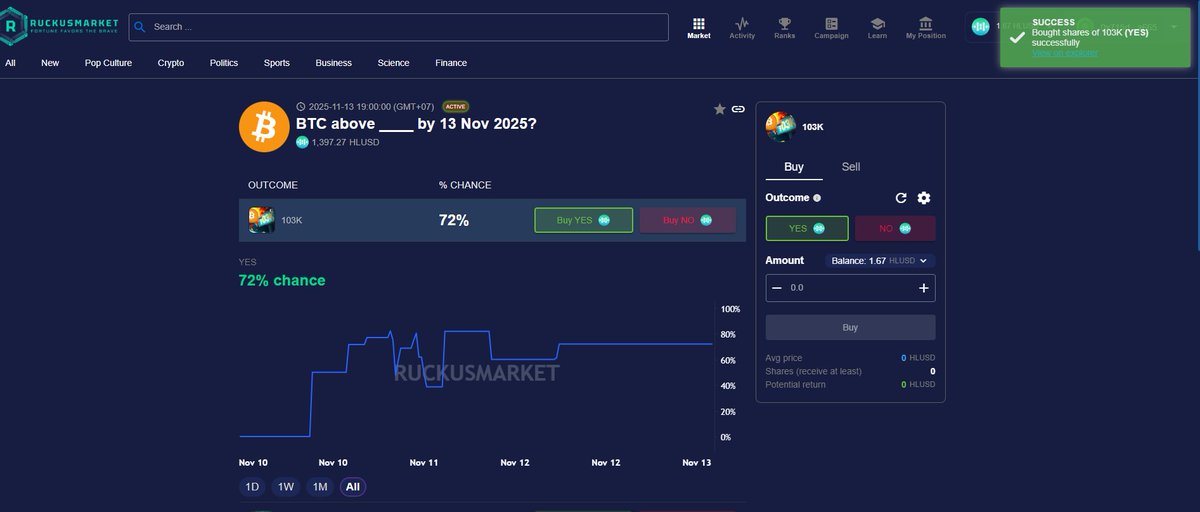Click the Avg price label

pyautogui.click(x=784, y=358)
